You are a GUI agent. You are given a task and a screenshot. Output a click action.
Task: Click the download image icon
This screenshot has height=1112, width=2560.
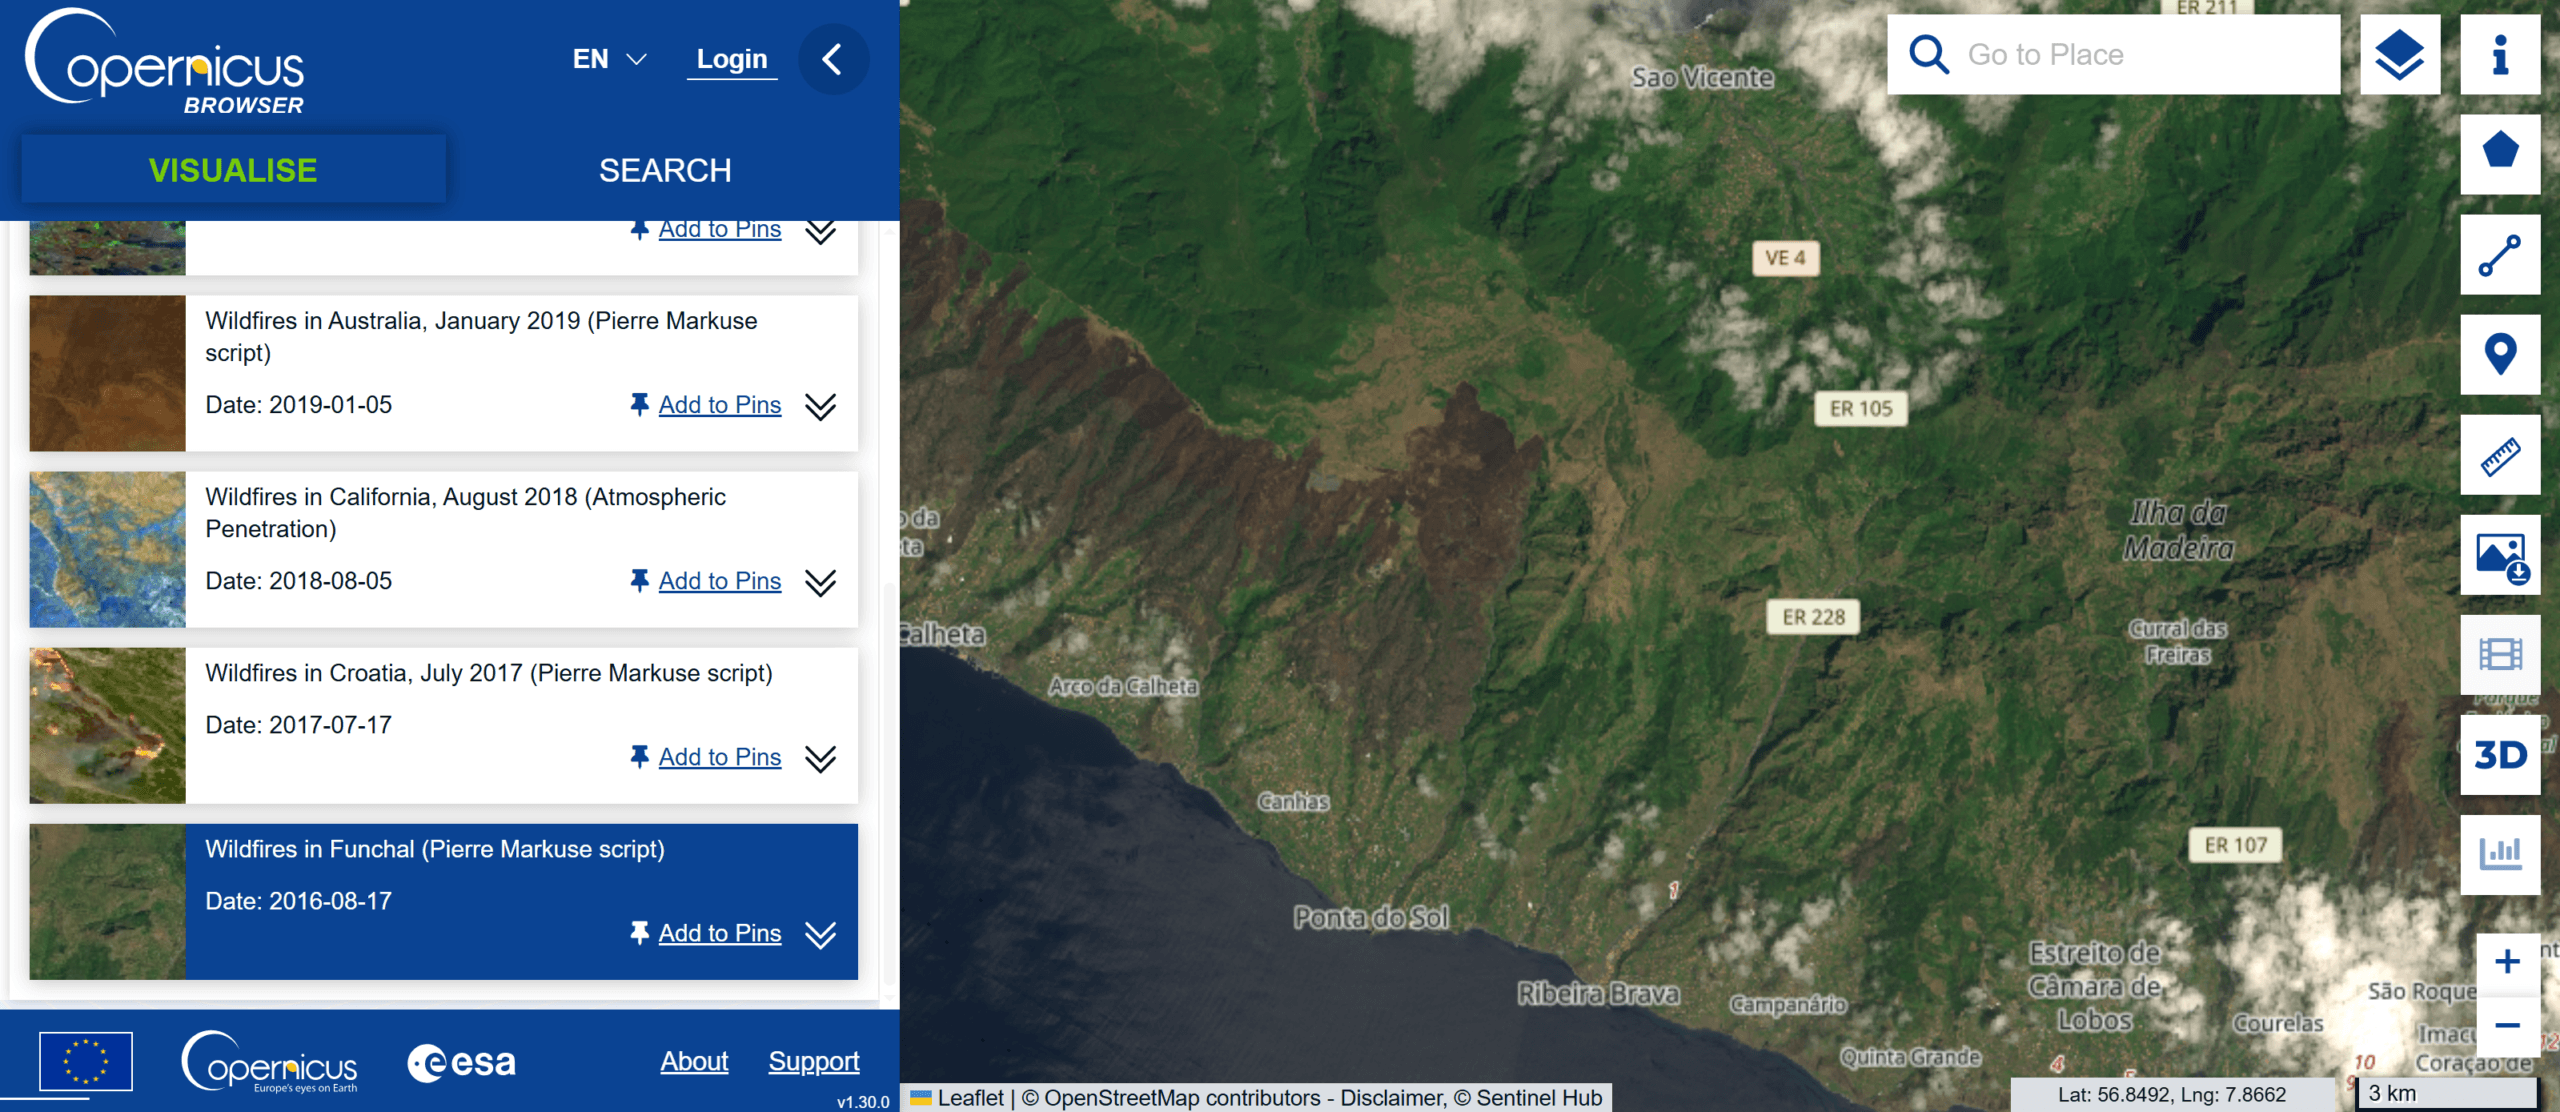[x=2499, y=555]
